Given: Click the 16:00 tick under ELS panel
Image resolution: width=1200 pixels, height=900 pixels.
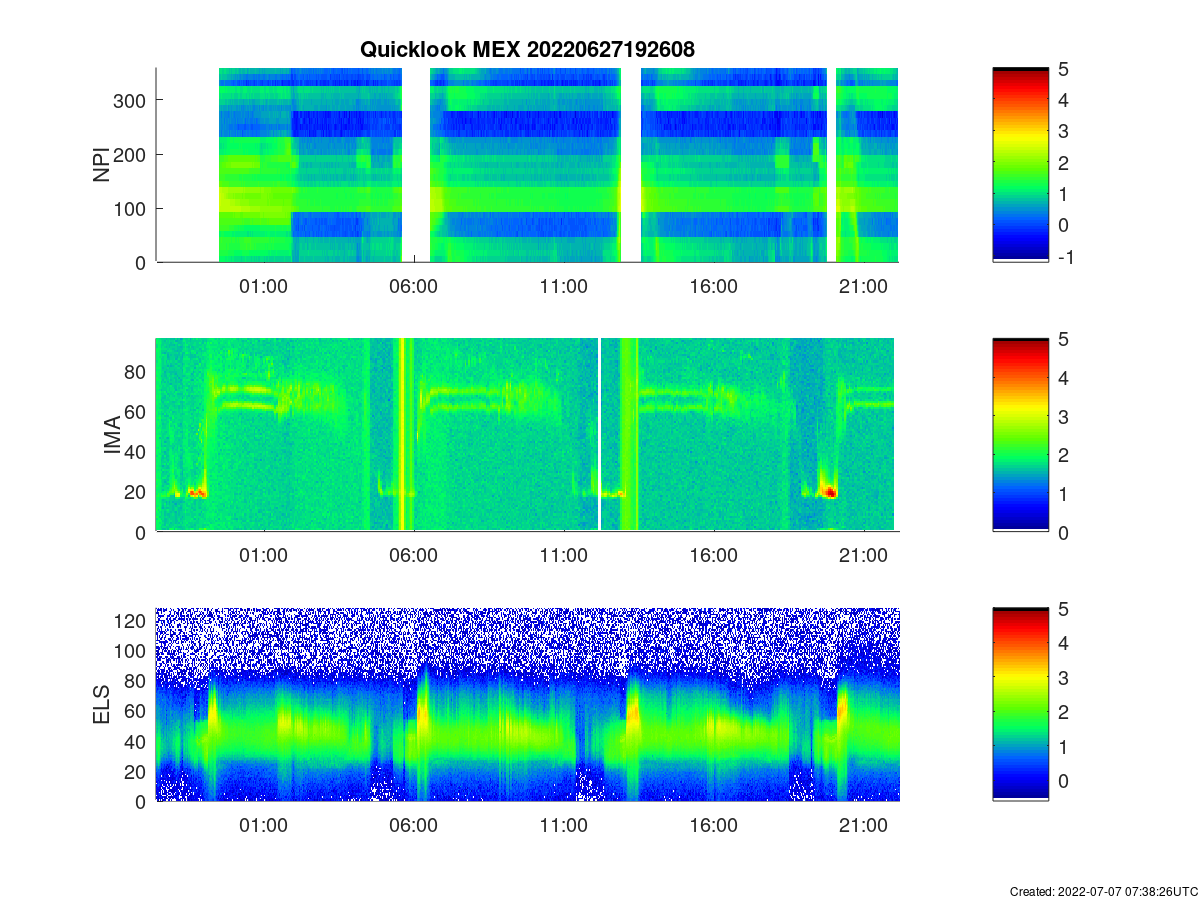Looking at the screenshot, I should (713, 825).
